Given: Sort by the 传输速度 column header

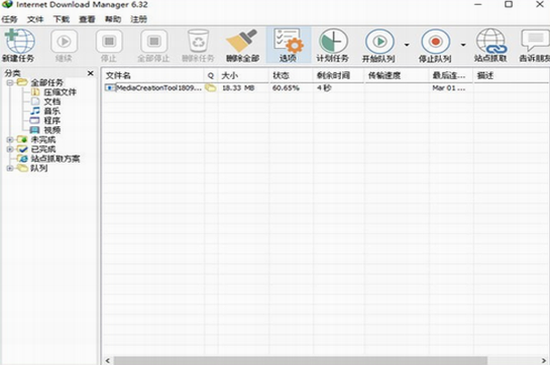Looking at the screenshot, I should [x=396, y=75].
